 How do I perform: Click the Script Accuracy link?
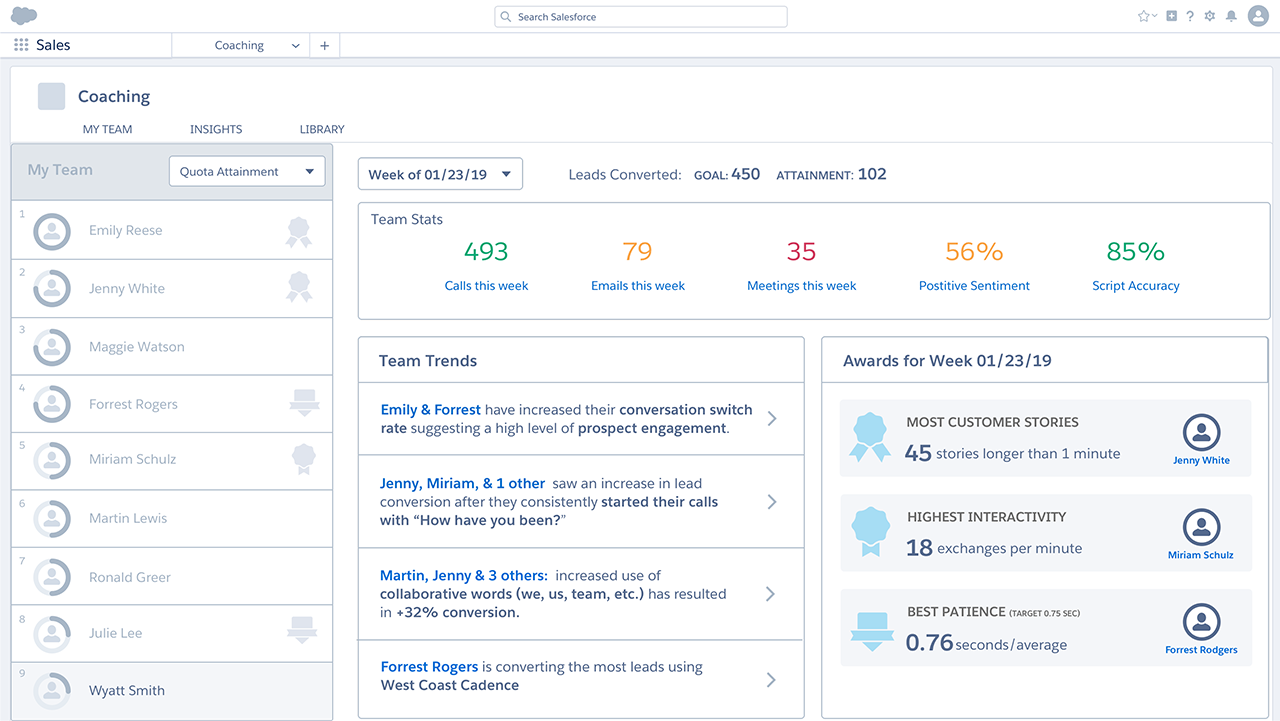tap(1135, 286)
